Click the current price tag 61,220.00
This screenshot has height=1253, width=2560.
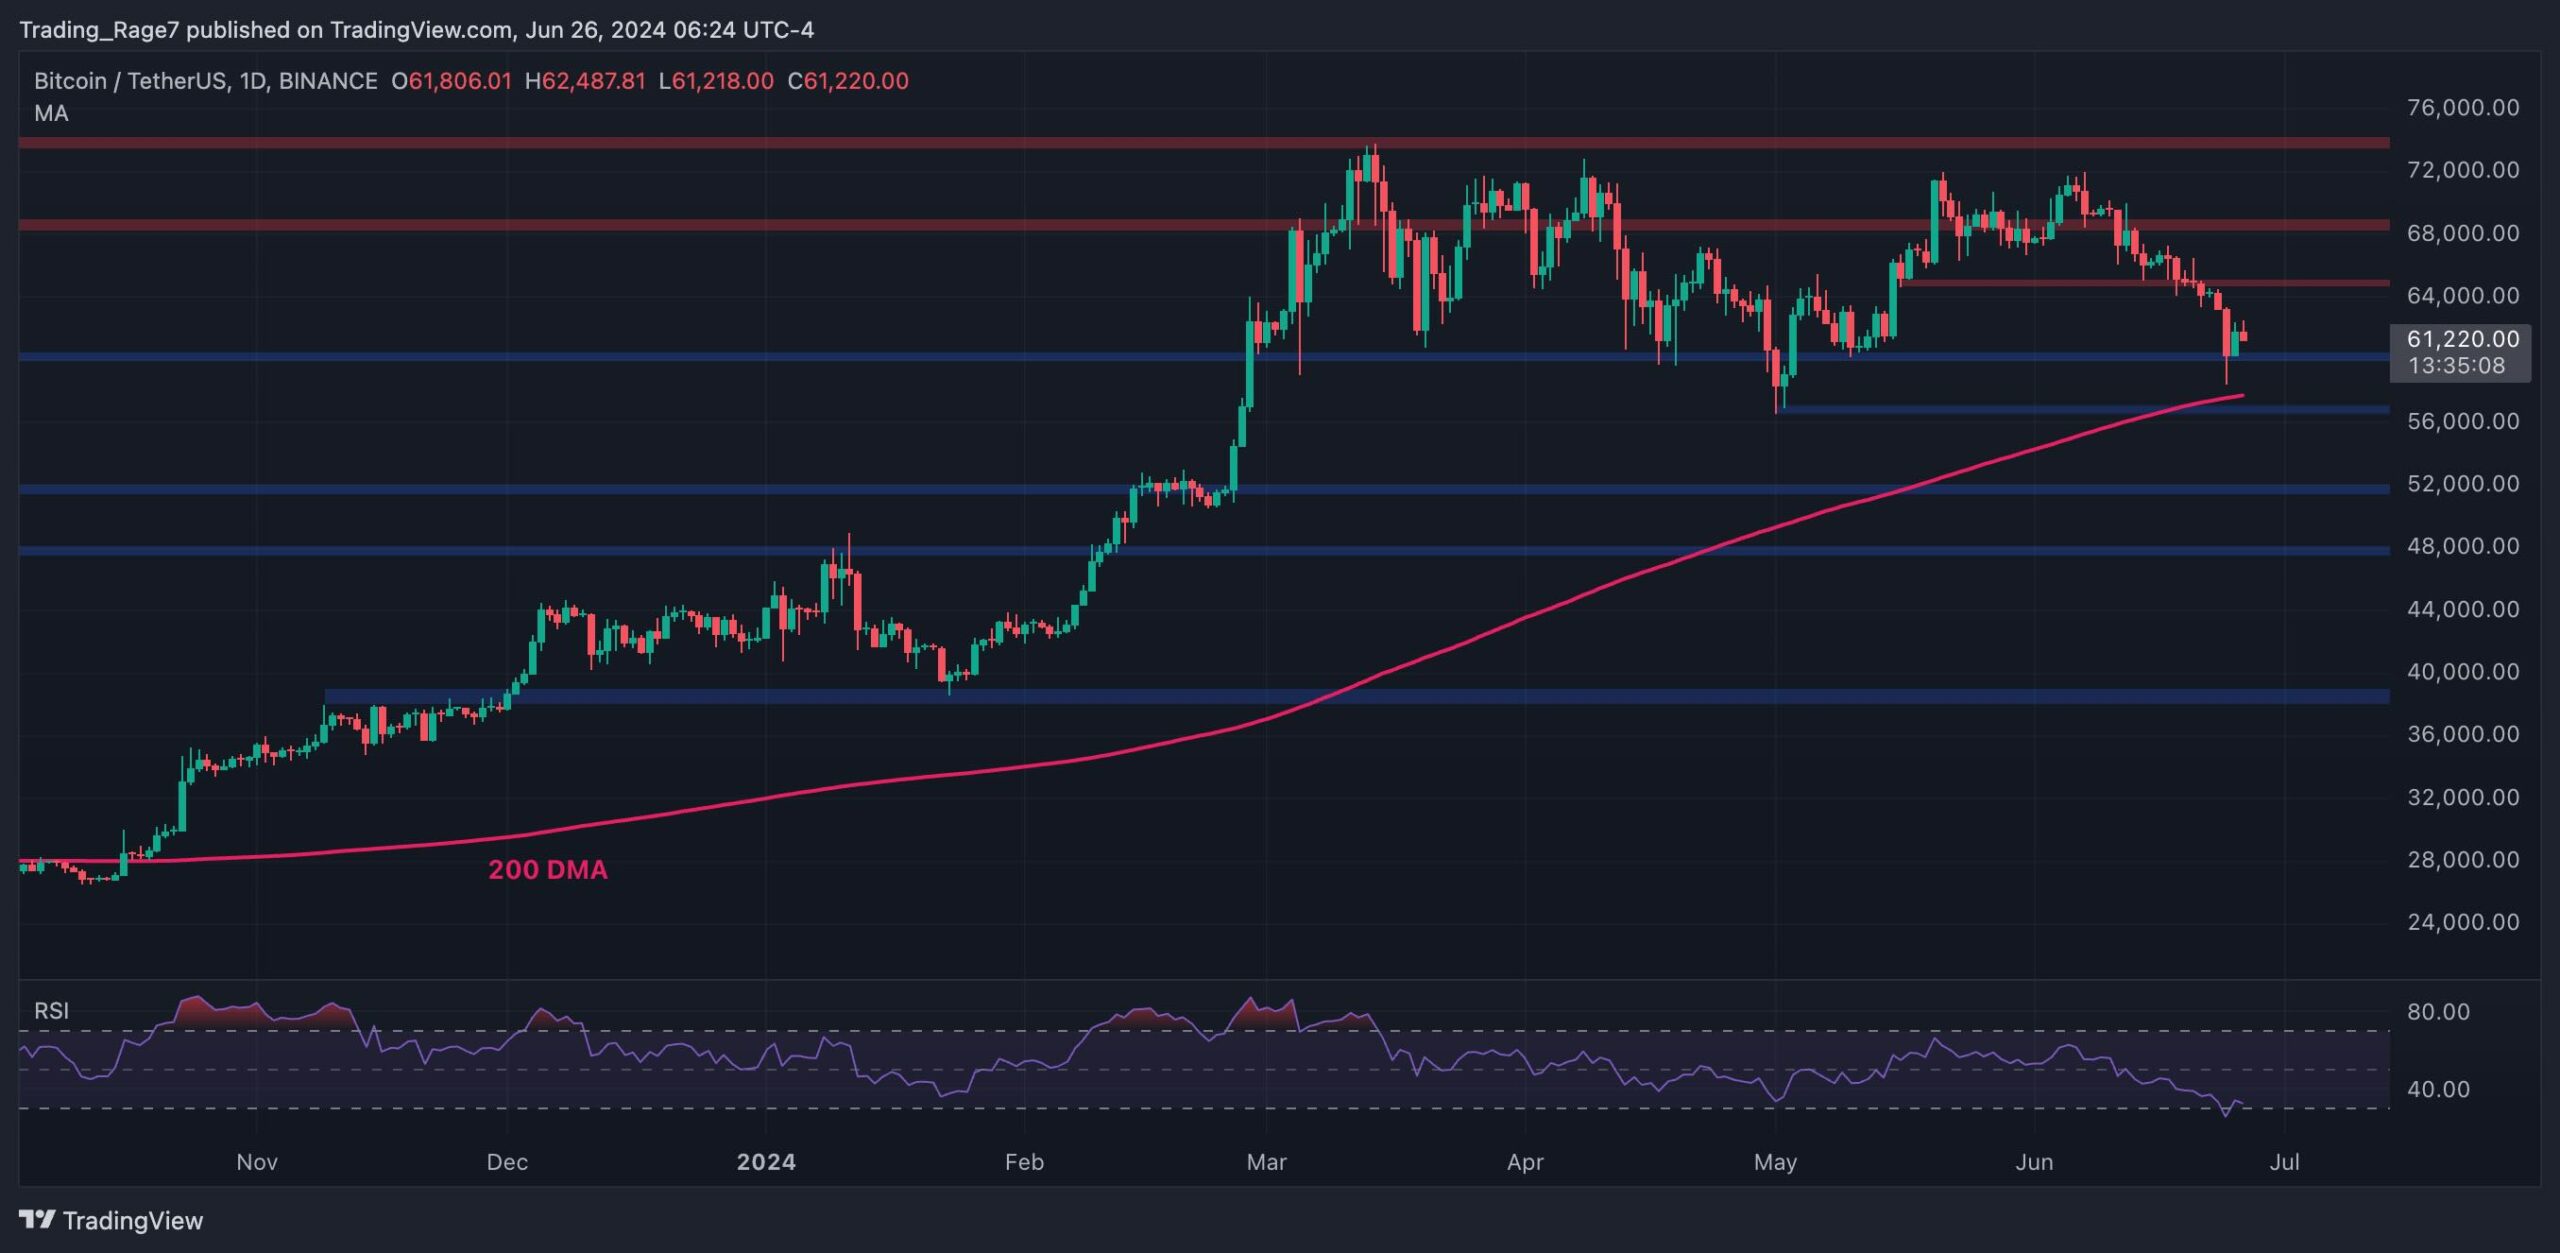click(x=2462, y=339)
